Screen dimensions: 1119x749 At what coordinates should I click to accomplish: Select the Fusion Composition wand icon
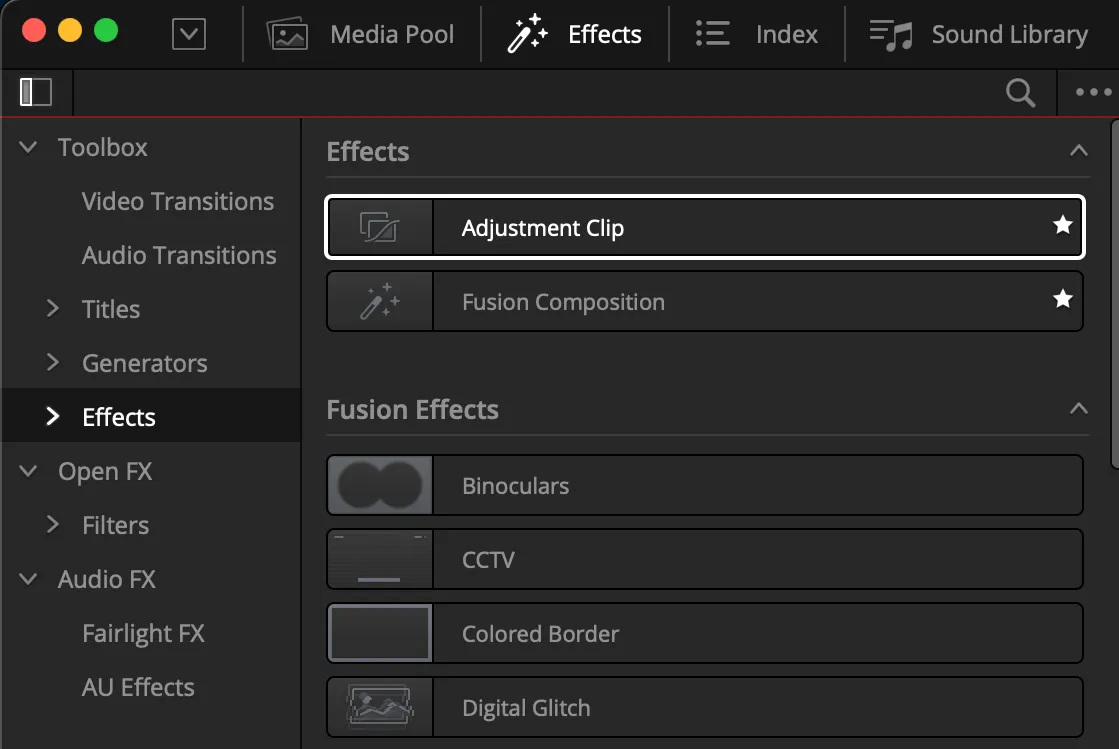tap(380, 302)
